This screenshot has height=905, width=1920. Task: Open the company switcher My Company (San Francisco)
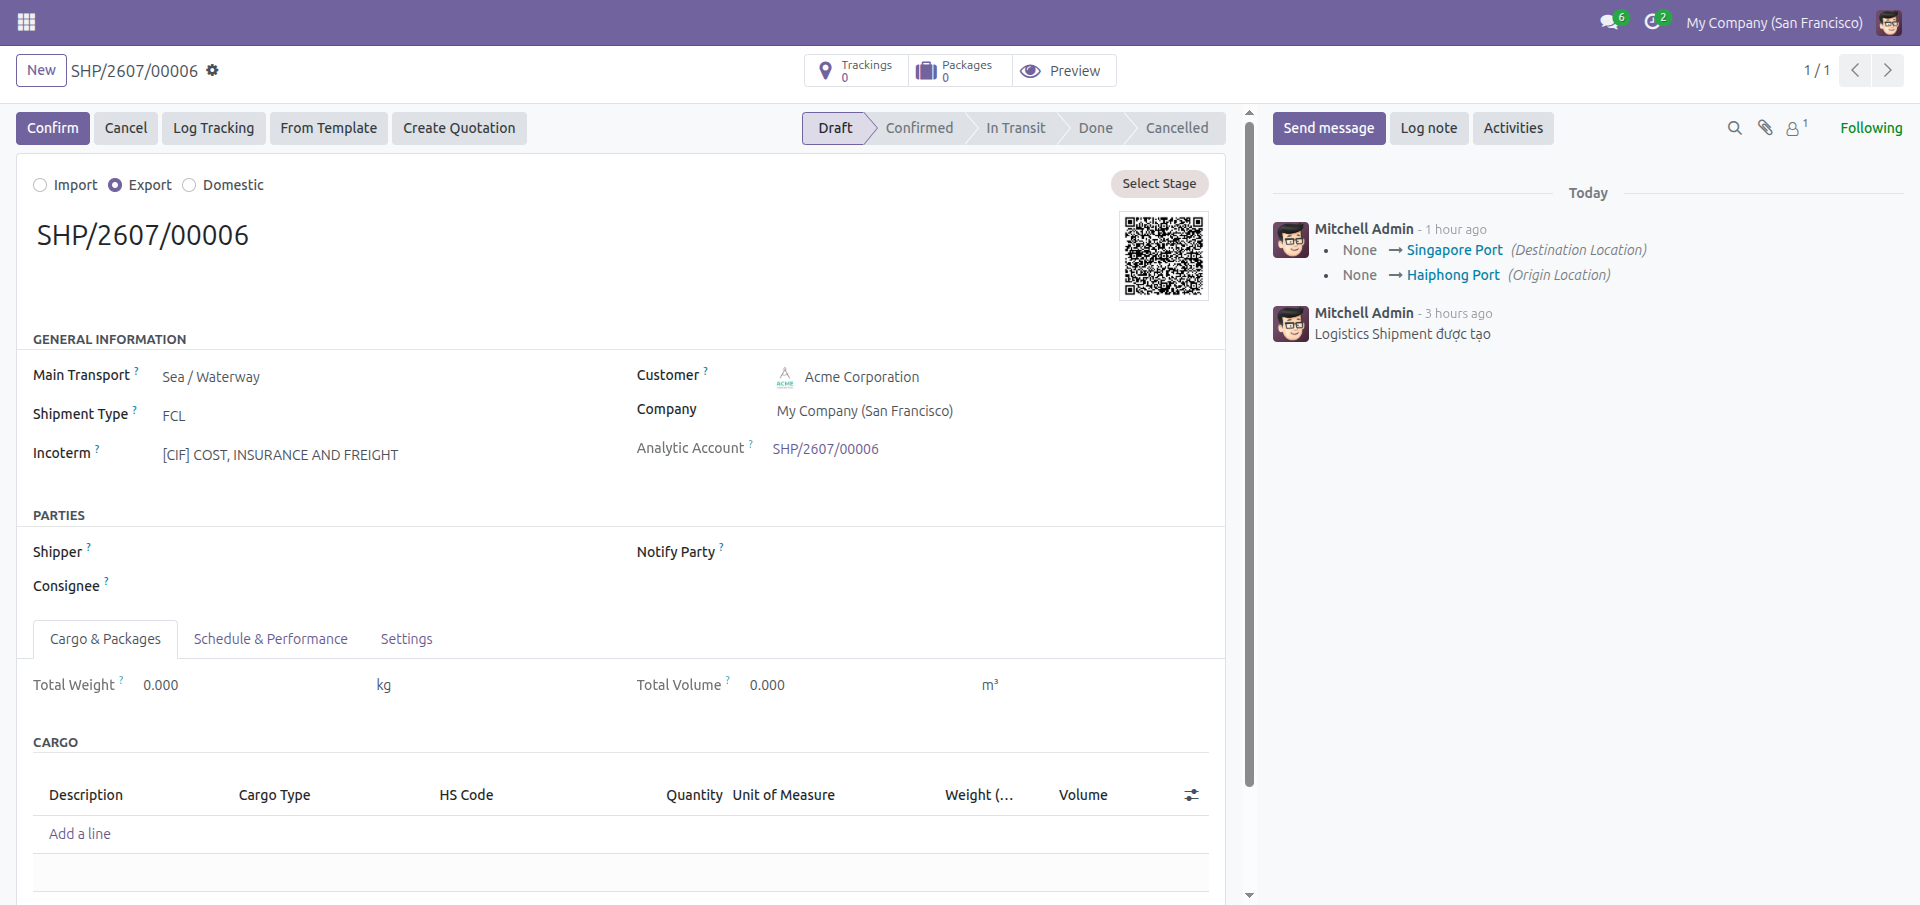tap(1774, 22)
